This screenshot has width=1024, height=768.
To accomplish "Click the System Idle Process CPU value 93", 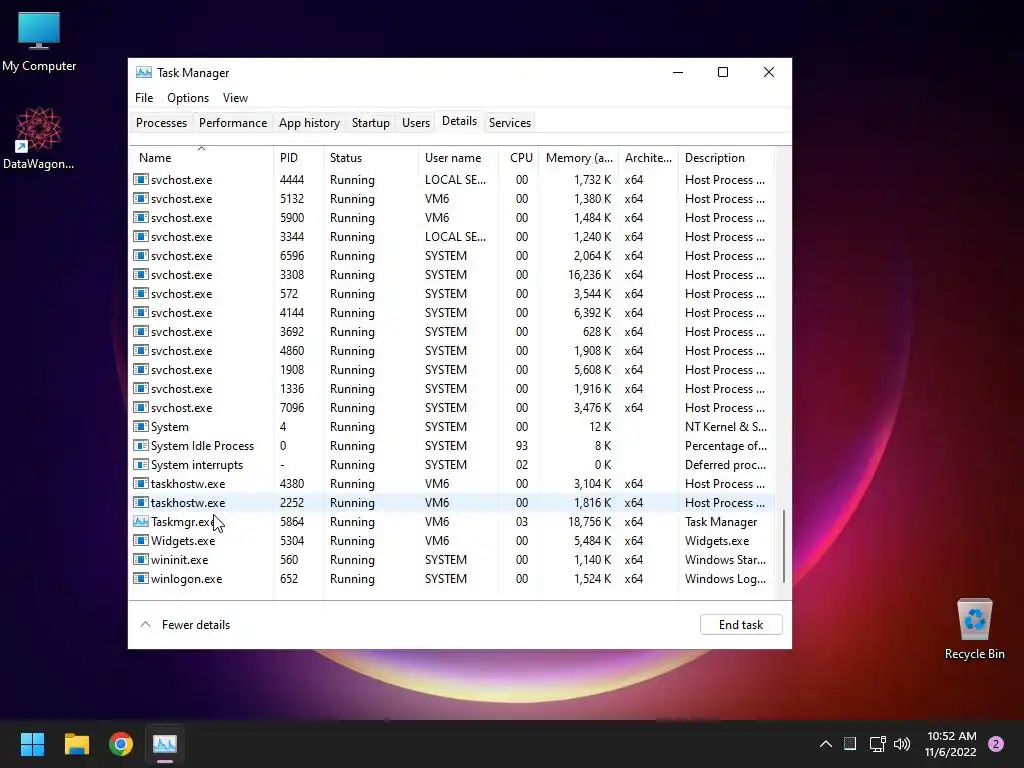I will (522, 445).
